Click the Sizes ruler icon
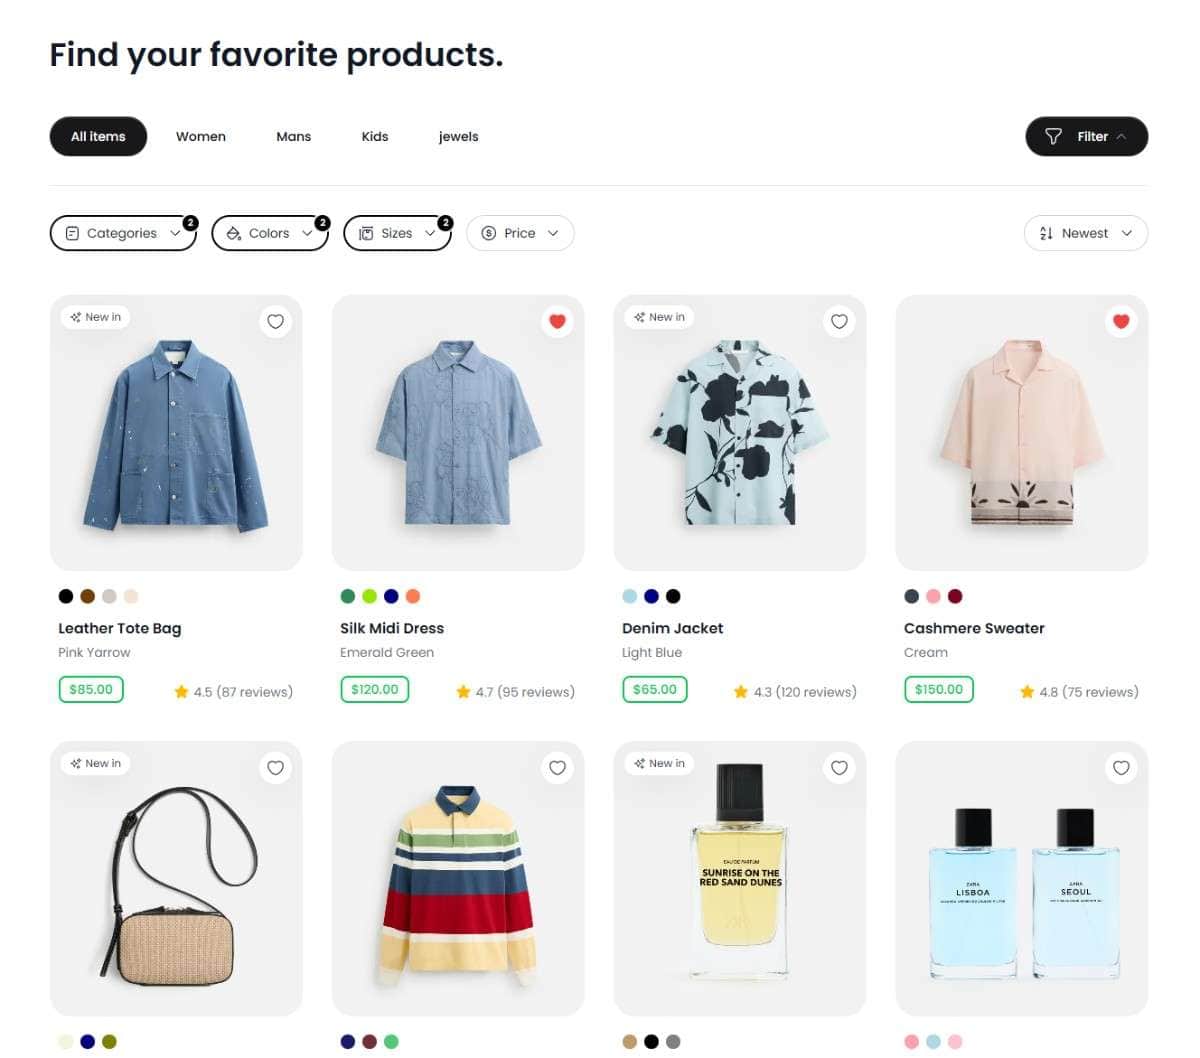This screenshot has width=1200, height=1058. 365,232
